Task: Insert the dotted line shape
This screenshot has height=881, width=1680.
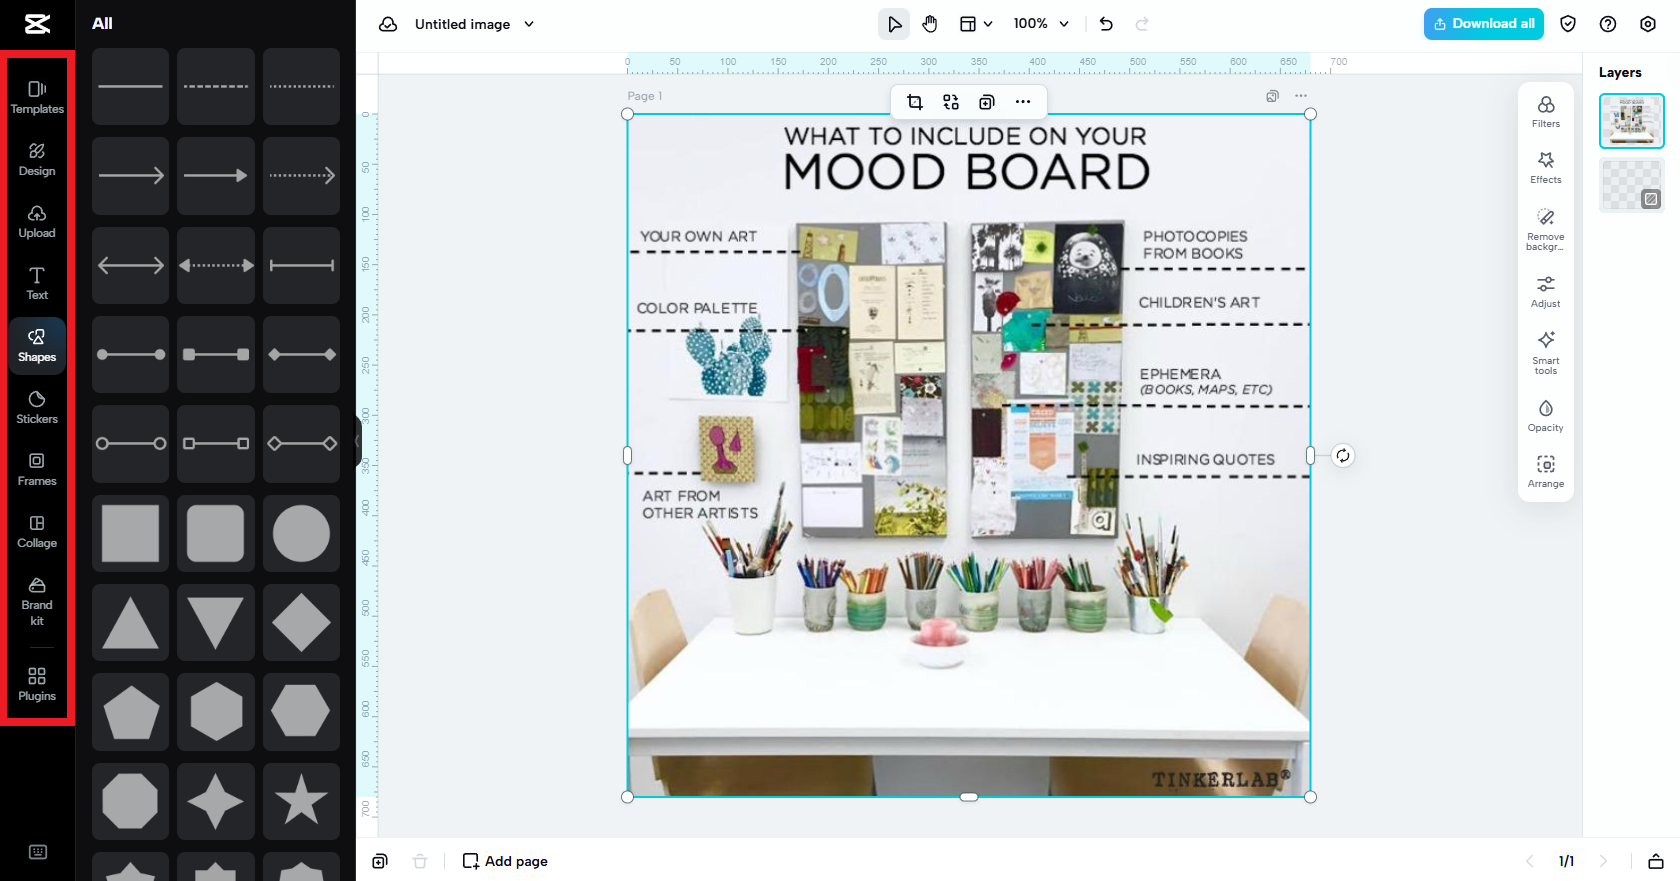Action: tap(302, 87)
